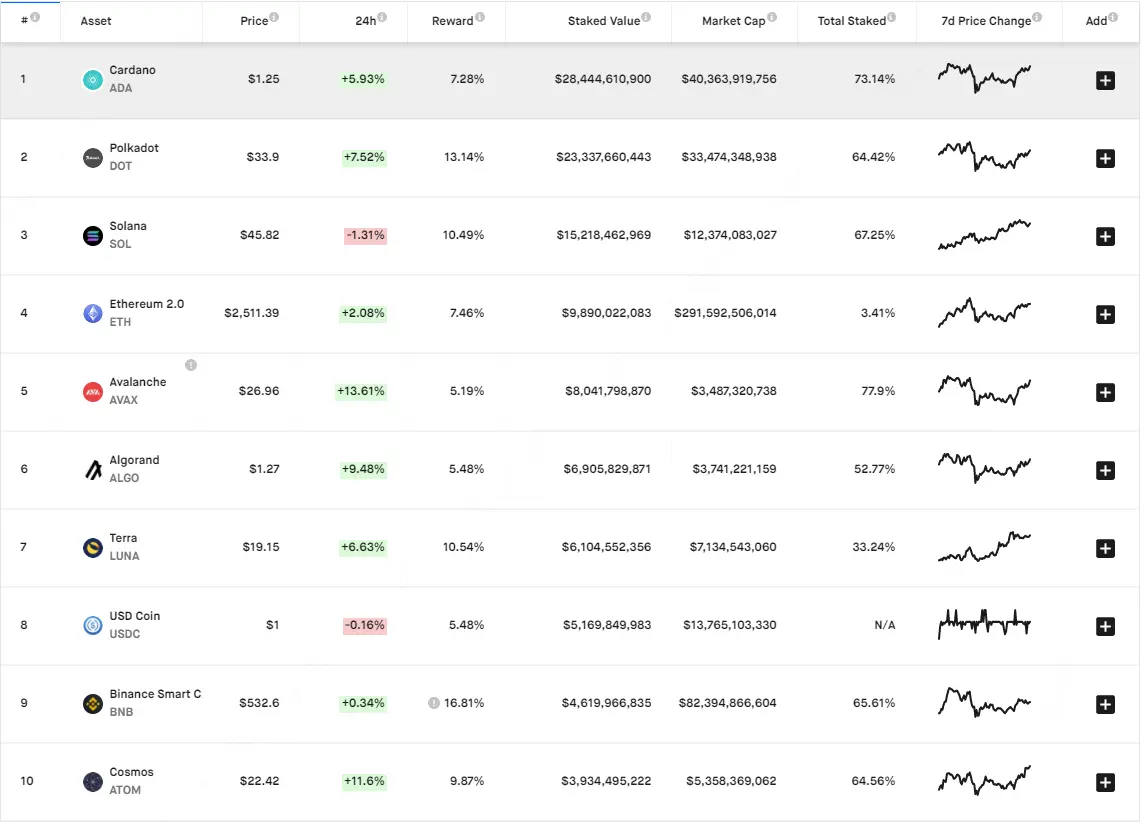This screenshot has width=1141, height=822.
Task: Open the Terra asset name link
Action: (123, 538)
